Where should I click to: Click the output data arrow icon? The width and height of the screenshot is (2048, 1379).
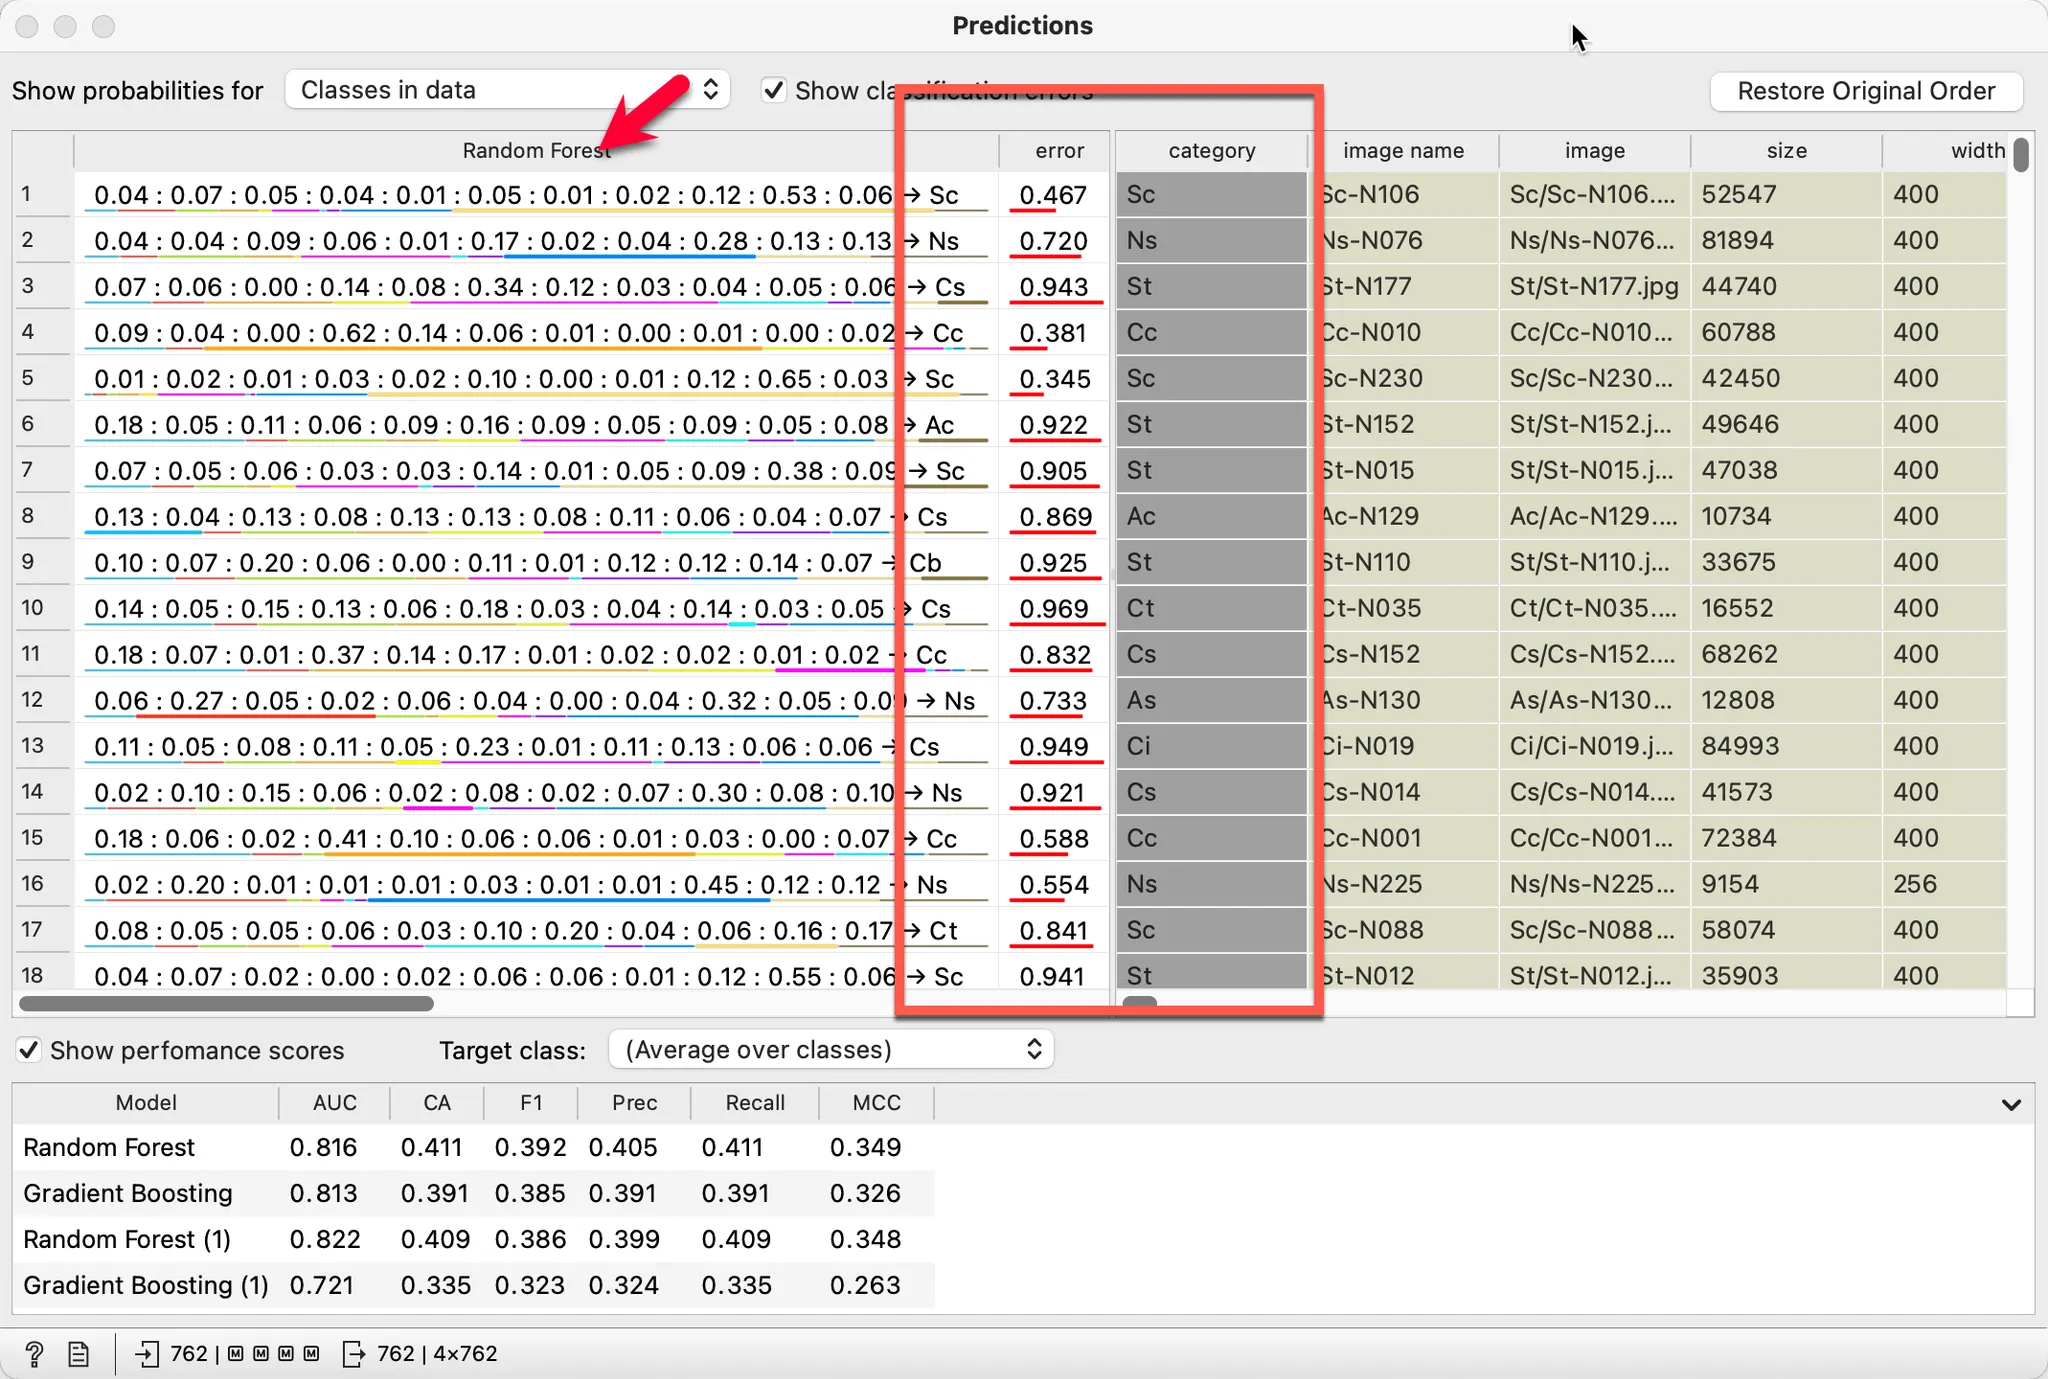click(354, 1354)
